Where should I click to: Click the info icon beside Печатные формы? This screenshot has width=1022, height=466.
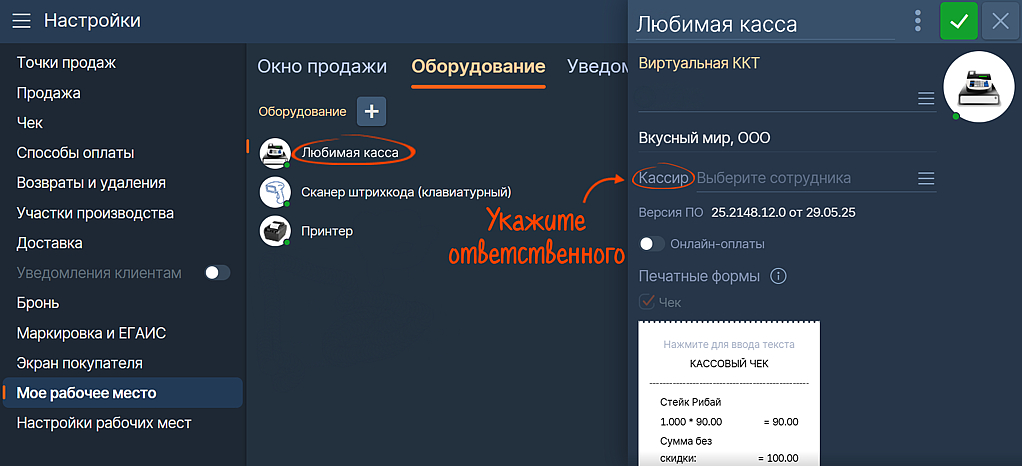[779, 276]
